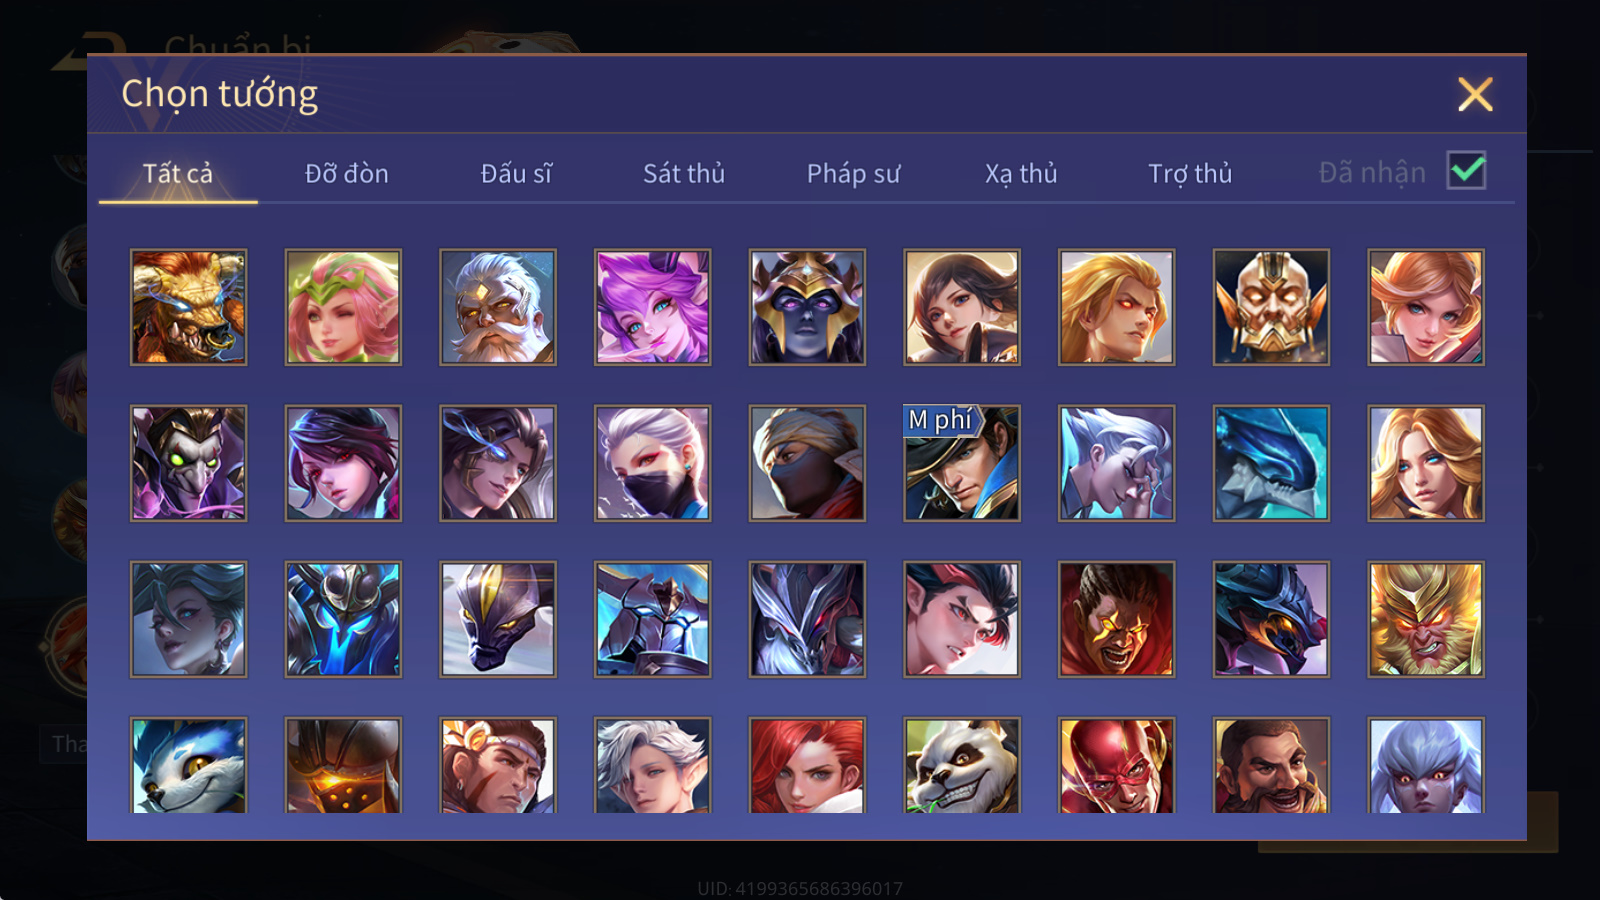
Task: Close the Chọn tướng dialog
Action: tap(1475, 95)
